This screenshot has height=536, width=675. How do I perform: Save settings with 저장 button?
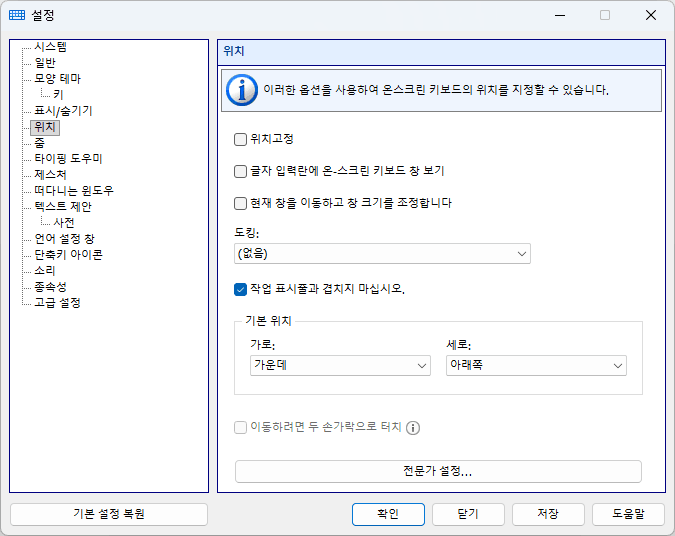click(548, 514)
